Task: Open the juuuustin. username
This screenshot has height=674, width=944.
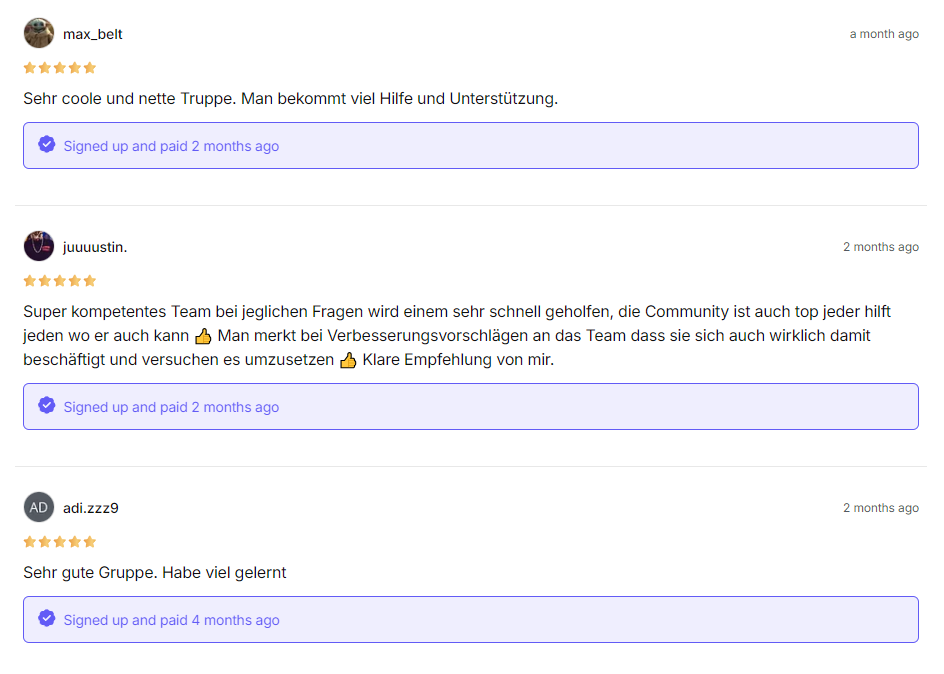Action: [x=95, y=247]
